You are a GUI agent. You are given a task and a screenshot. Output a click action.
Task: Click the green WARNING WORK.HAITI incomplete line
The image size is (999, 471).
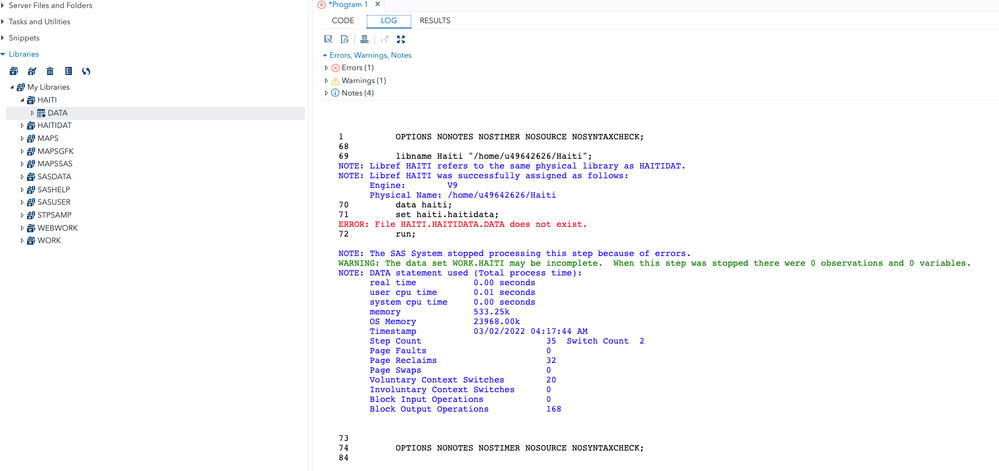[x=654, y=263]
